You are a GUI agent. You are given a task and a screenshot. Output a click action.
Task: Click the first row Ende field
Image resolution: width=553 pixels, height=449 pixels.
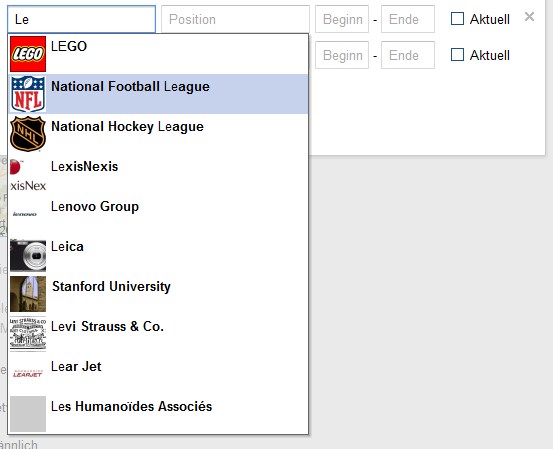pos(408,19)
